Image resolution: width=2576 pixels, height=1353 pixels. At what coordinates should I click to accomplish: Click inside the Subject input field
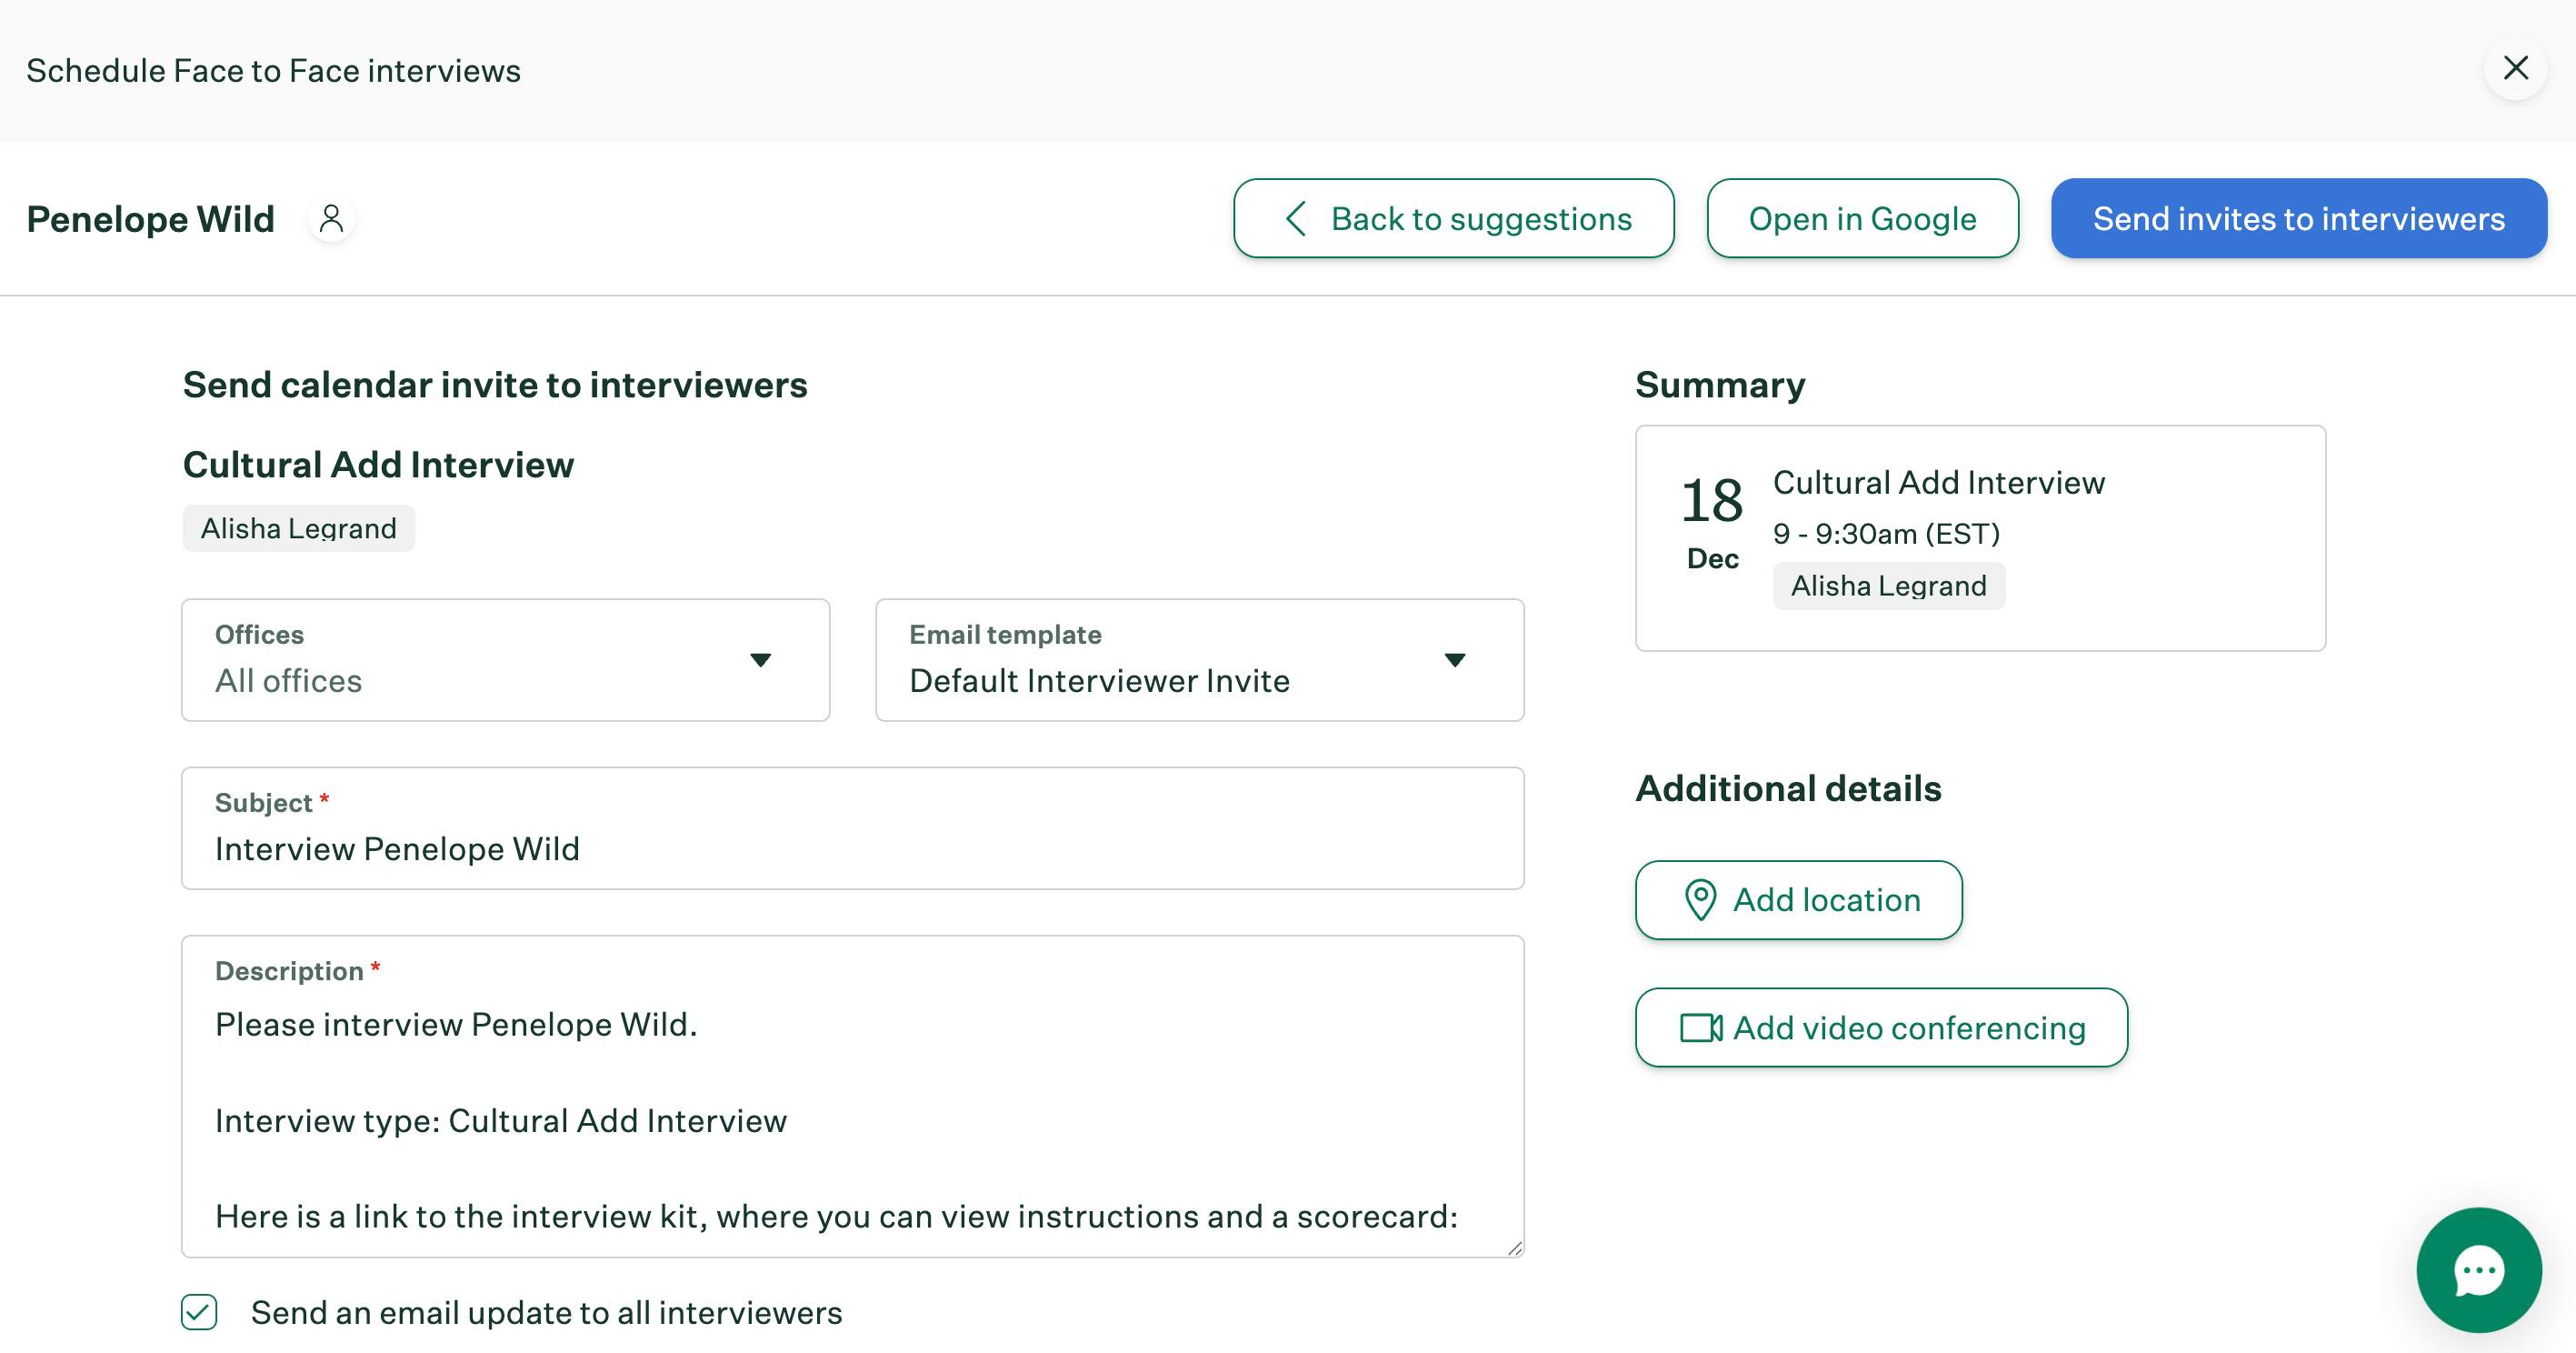[850, 848]
